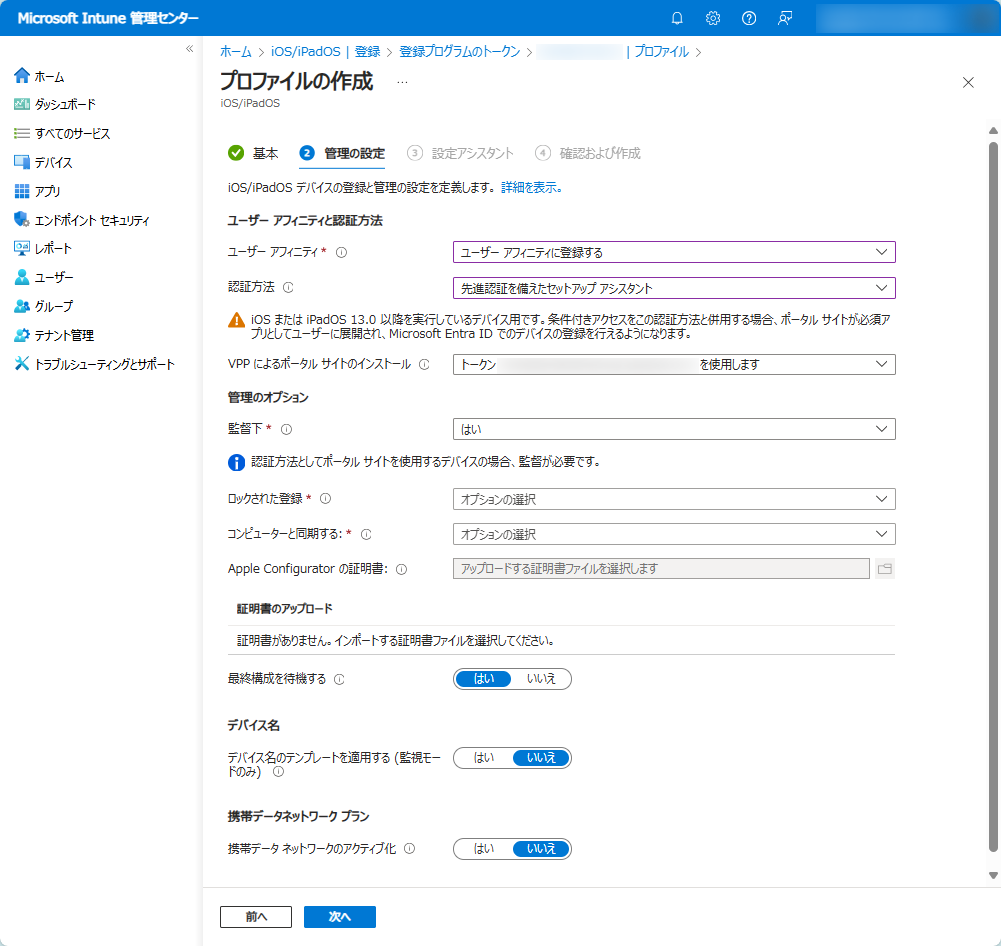
Task: Go to 登録プログラムのトークン breadcrumb
Action: (460, 52)
